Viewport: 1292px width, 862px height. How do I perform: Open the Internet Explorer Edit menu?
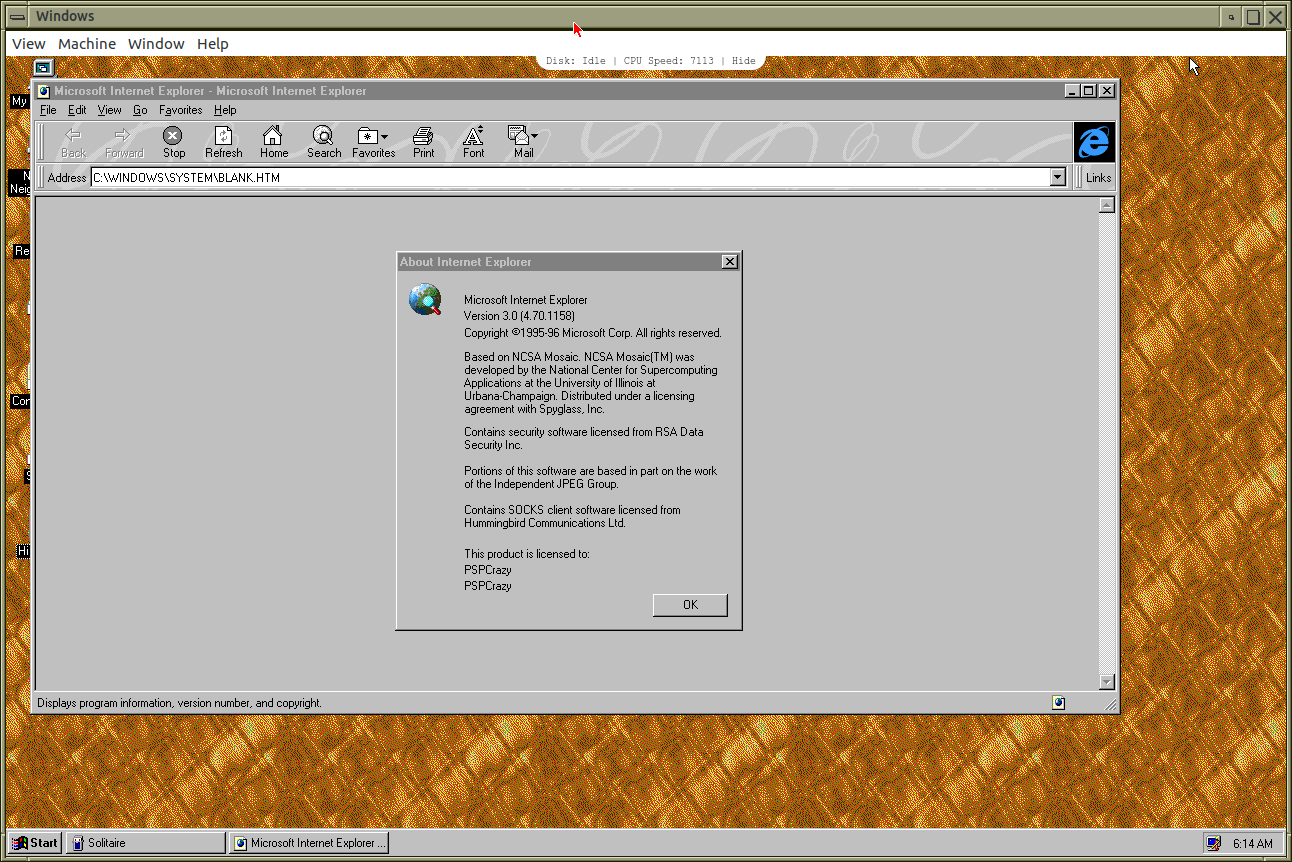(77, 110)
